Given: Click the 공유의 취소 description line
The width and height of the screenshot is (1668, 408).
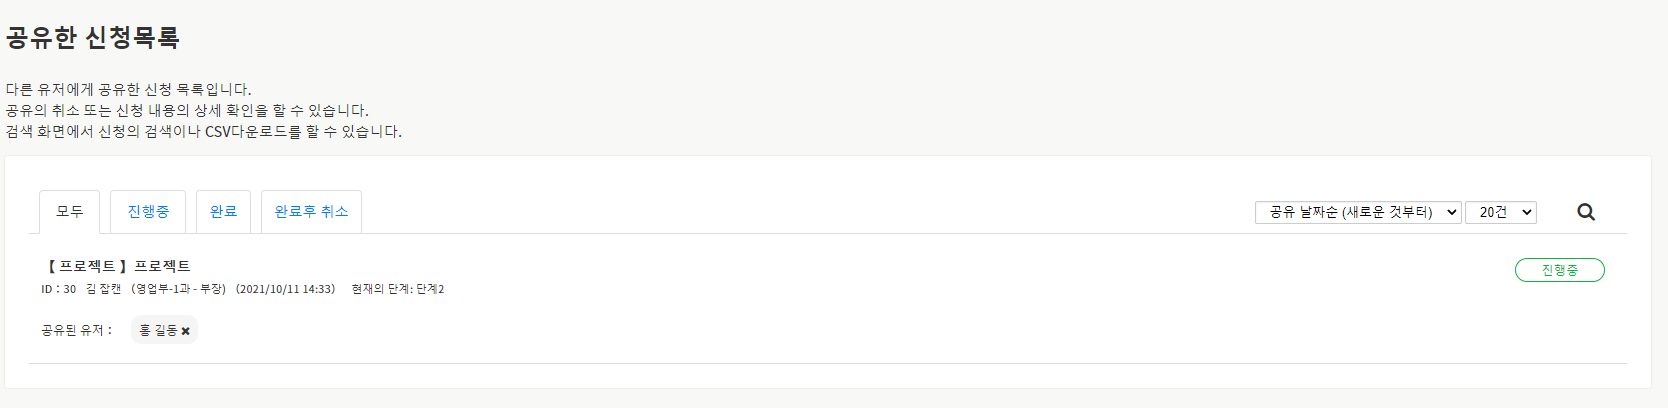Looking at the screenshot, I should [x=187, y=110].
